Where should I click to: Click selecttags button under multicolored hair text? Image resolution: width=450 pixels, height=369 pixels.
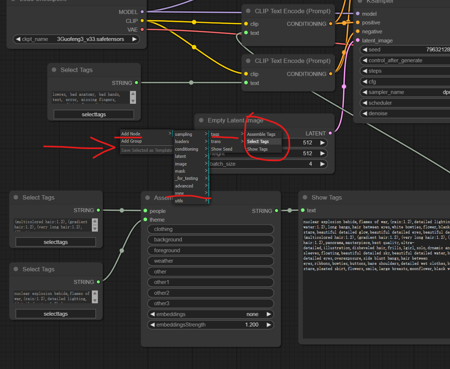point(56,242)
